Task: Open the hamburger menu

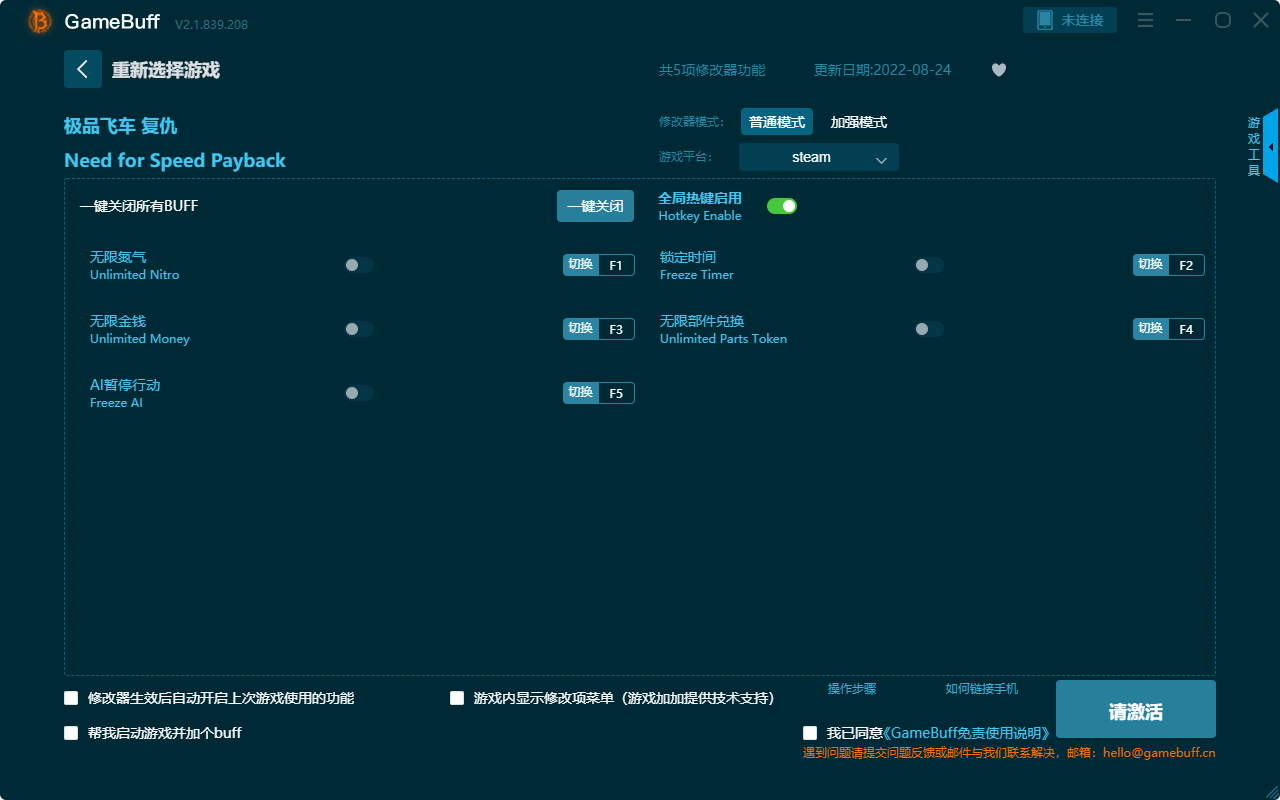Action: [1144, 20]
